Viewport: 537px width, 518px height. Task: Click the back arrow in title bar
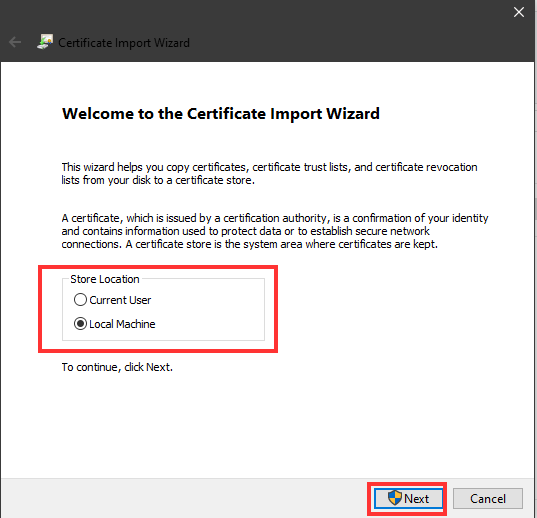click(15, 42)
